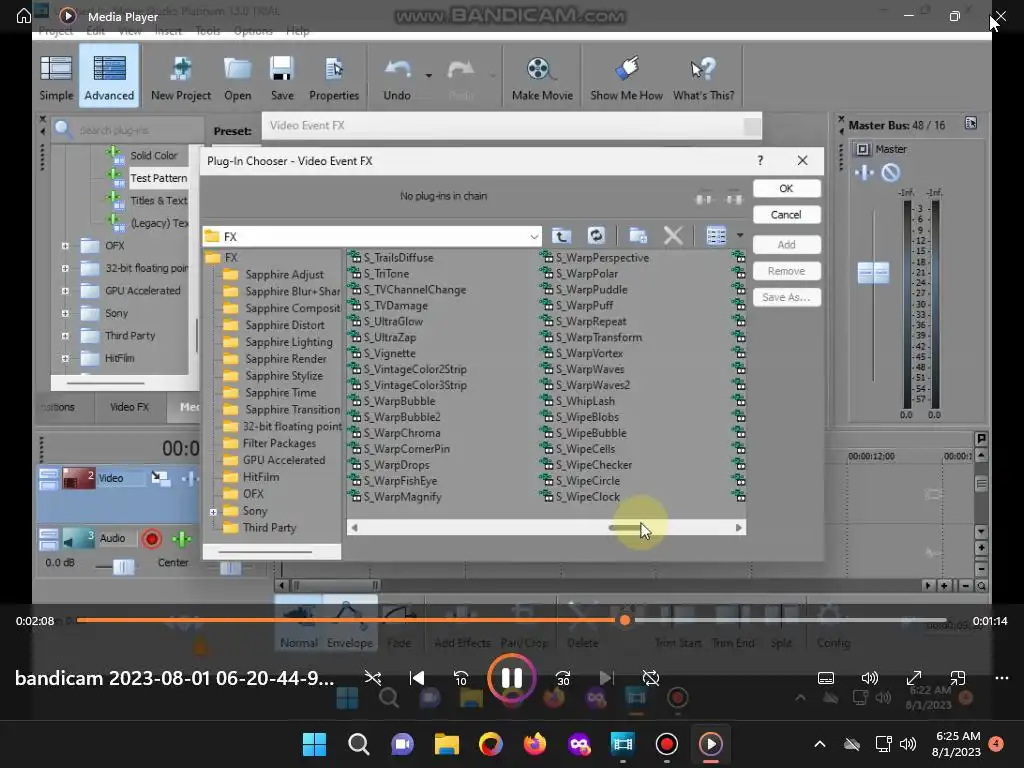The width and height of the screenshot is (1024, 768).
Task: Open the Normal edit tool tab
Action: click(x=298, y=622)
